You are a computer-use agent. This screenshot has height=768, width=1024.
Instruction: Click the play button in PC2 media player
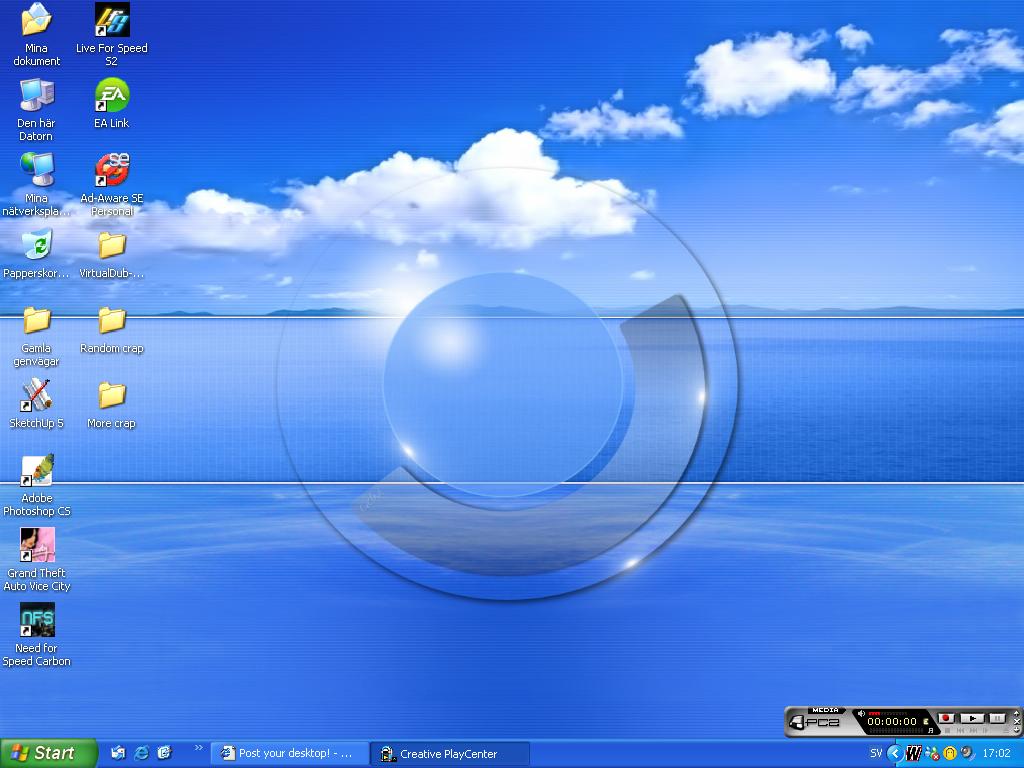972,718
